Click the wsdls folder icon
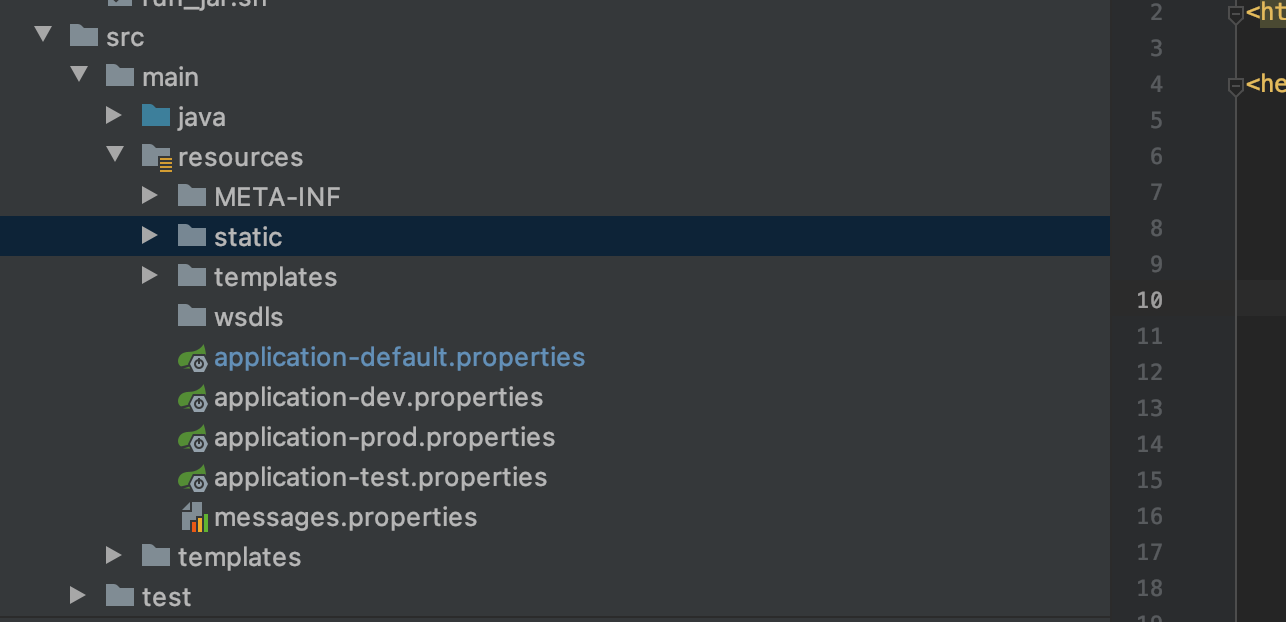The image size is (1286, 622). (192, 316)
